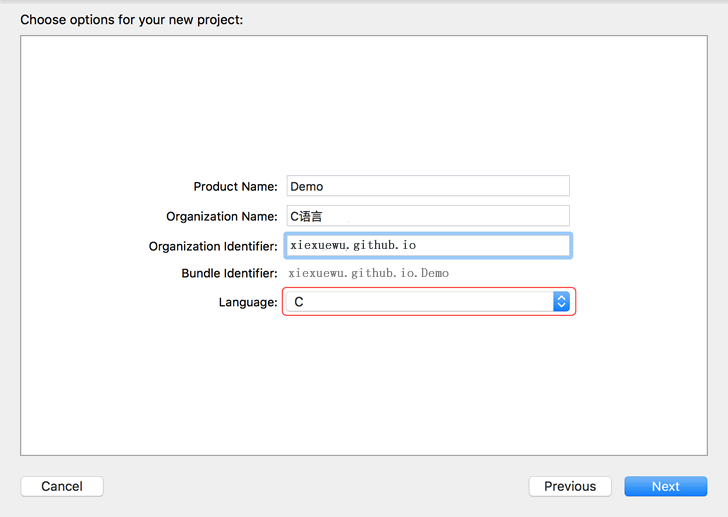Screen dimensions: 728x517
Task: Click the Next button
Action: tap(665, 486)
